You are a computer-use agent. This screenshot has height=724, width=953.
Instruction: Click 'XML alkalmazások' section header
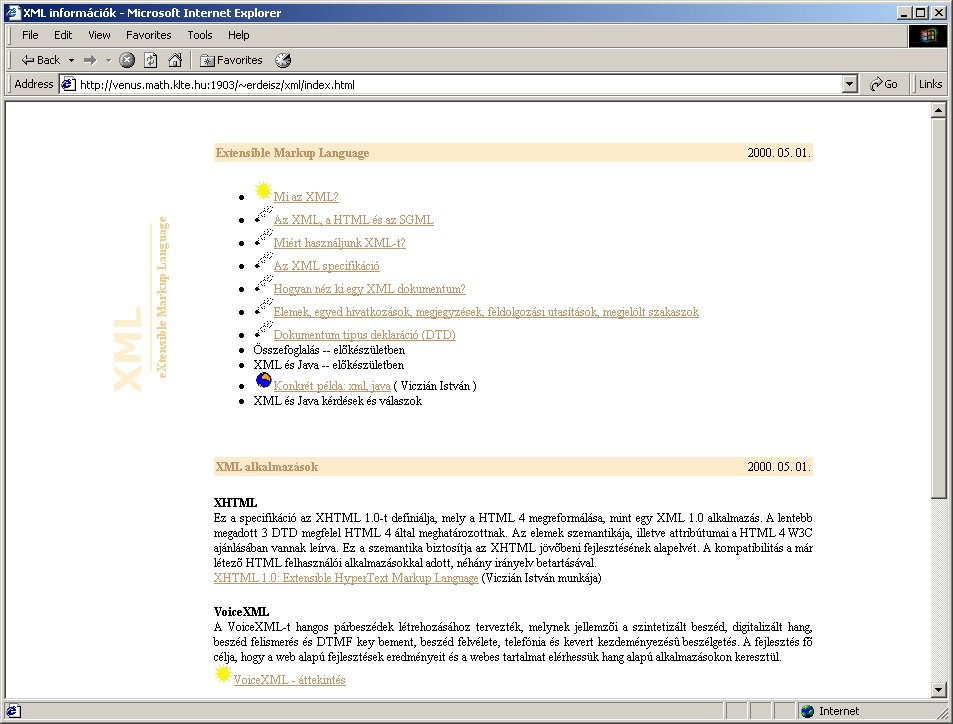[x=266, y=467]
